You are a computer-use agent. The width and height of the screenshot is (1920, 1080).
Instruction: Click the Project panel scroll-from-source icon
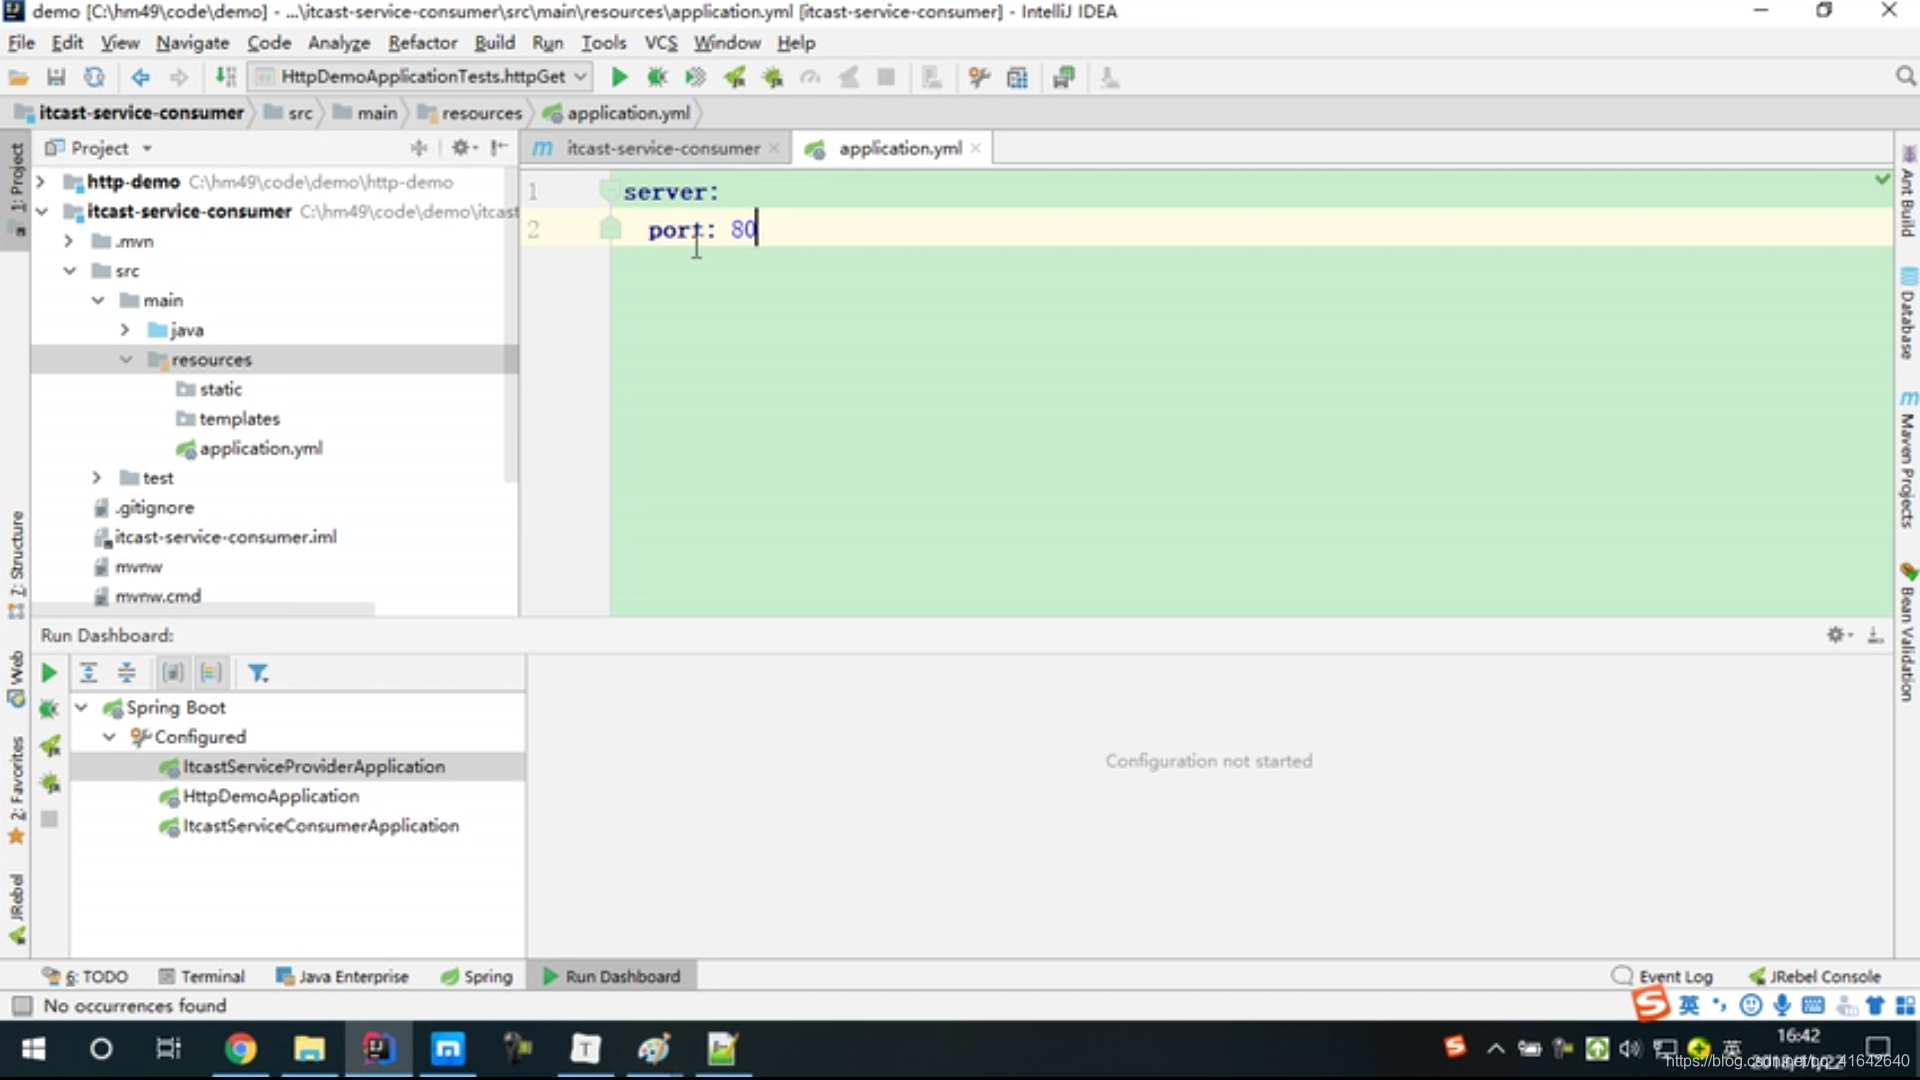pos(419,148)
